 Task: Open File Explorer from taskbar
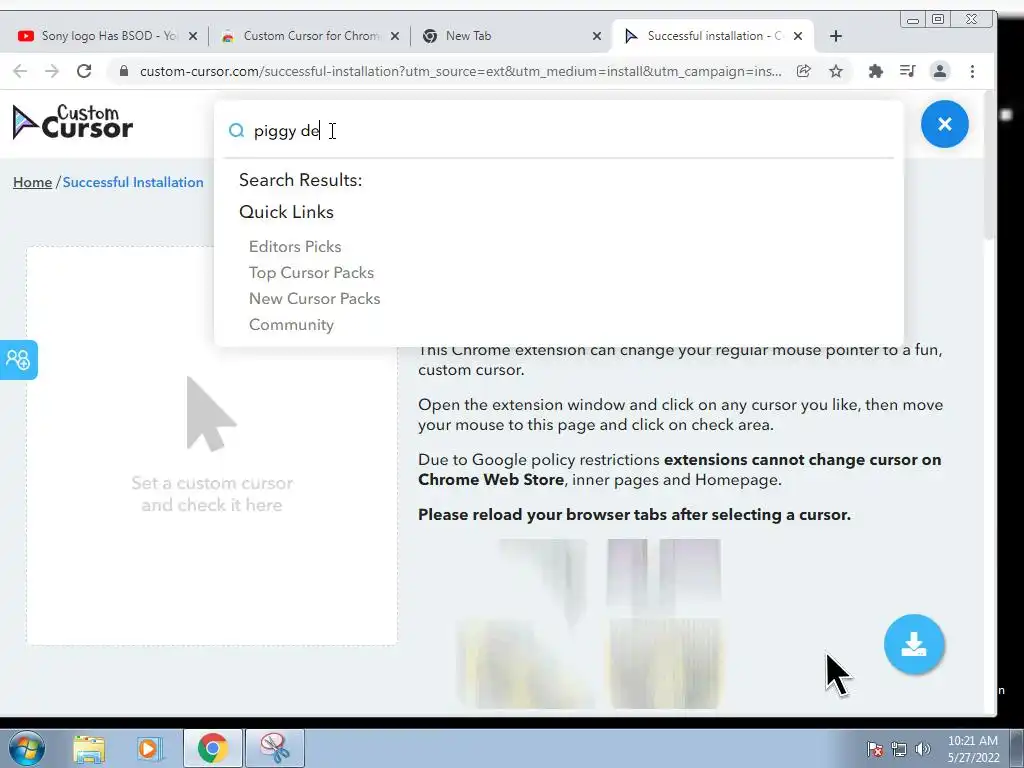click(x=89, y=748)
